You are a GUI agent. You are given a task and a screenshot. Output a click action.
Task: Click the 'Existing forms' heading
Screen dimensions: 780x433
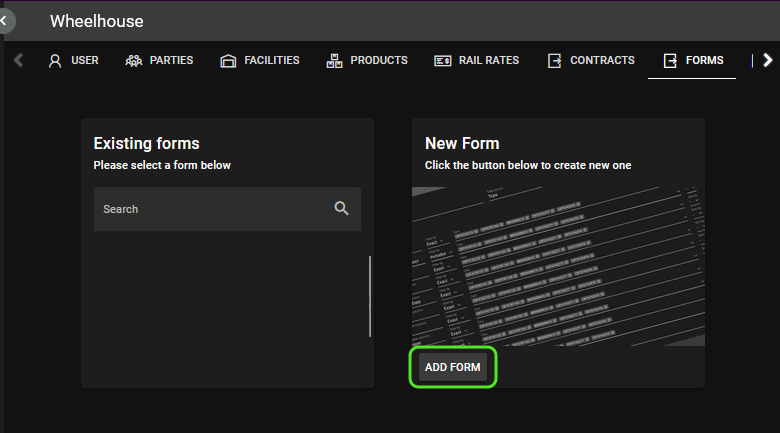146,143
